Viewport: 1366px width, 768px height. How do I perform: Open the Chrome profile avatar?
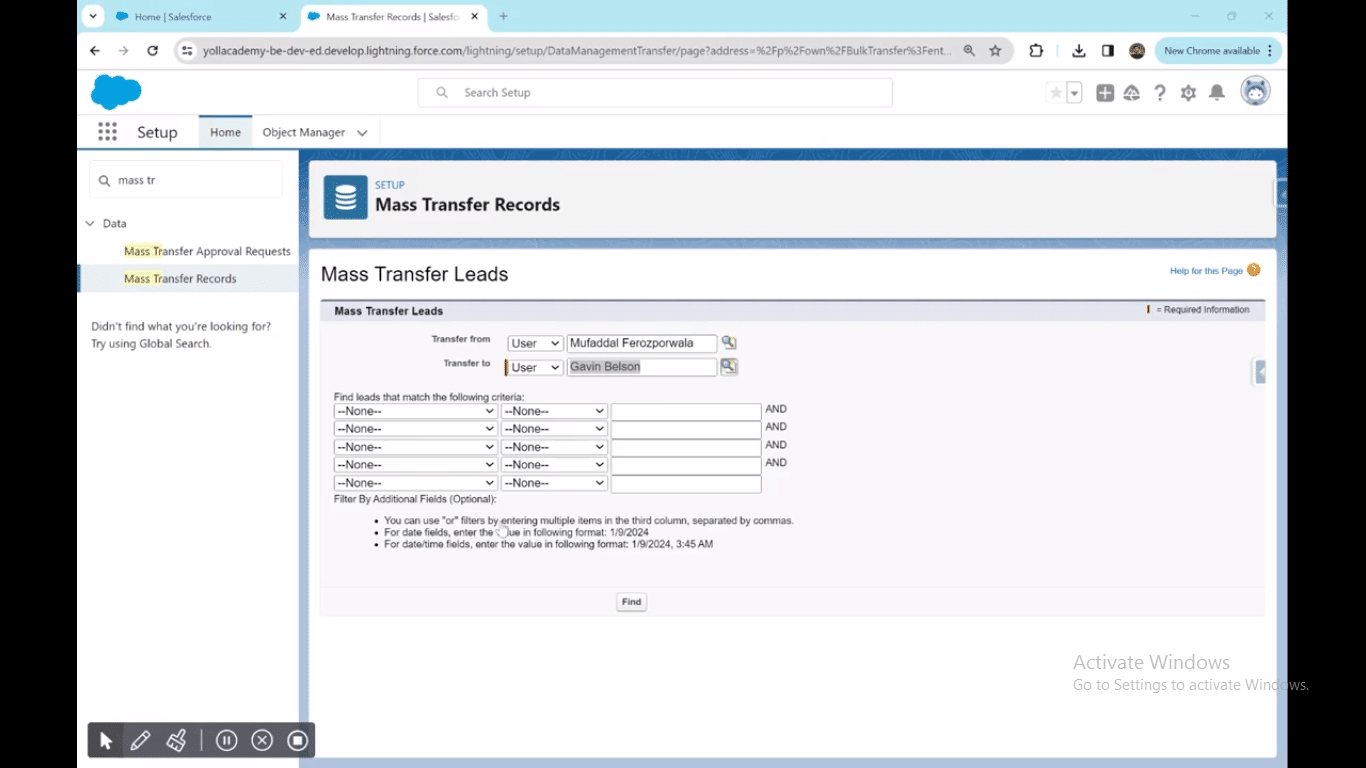(1137, 50)
